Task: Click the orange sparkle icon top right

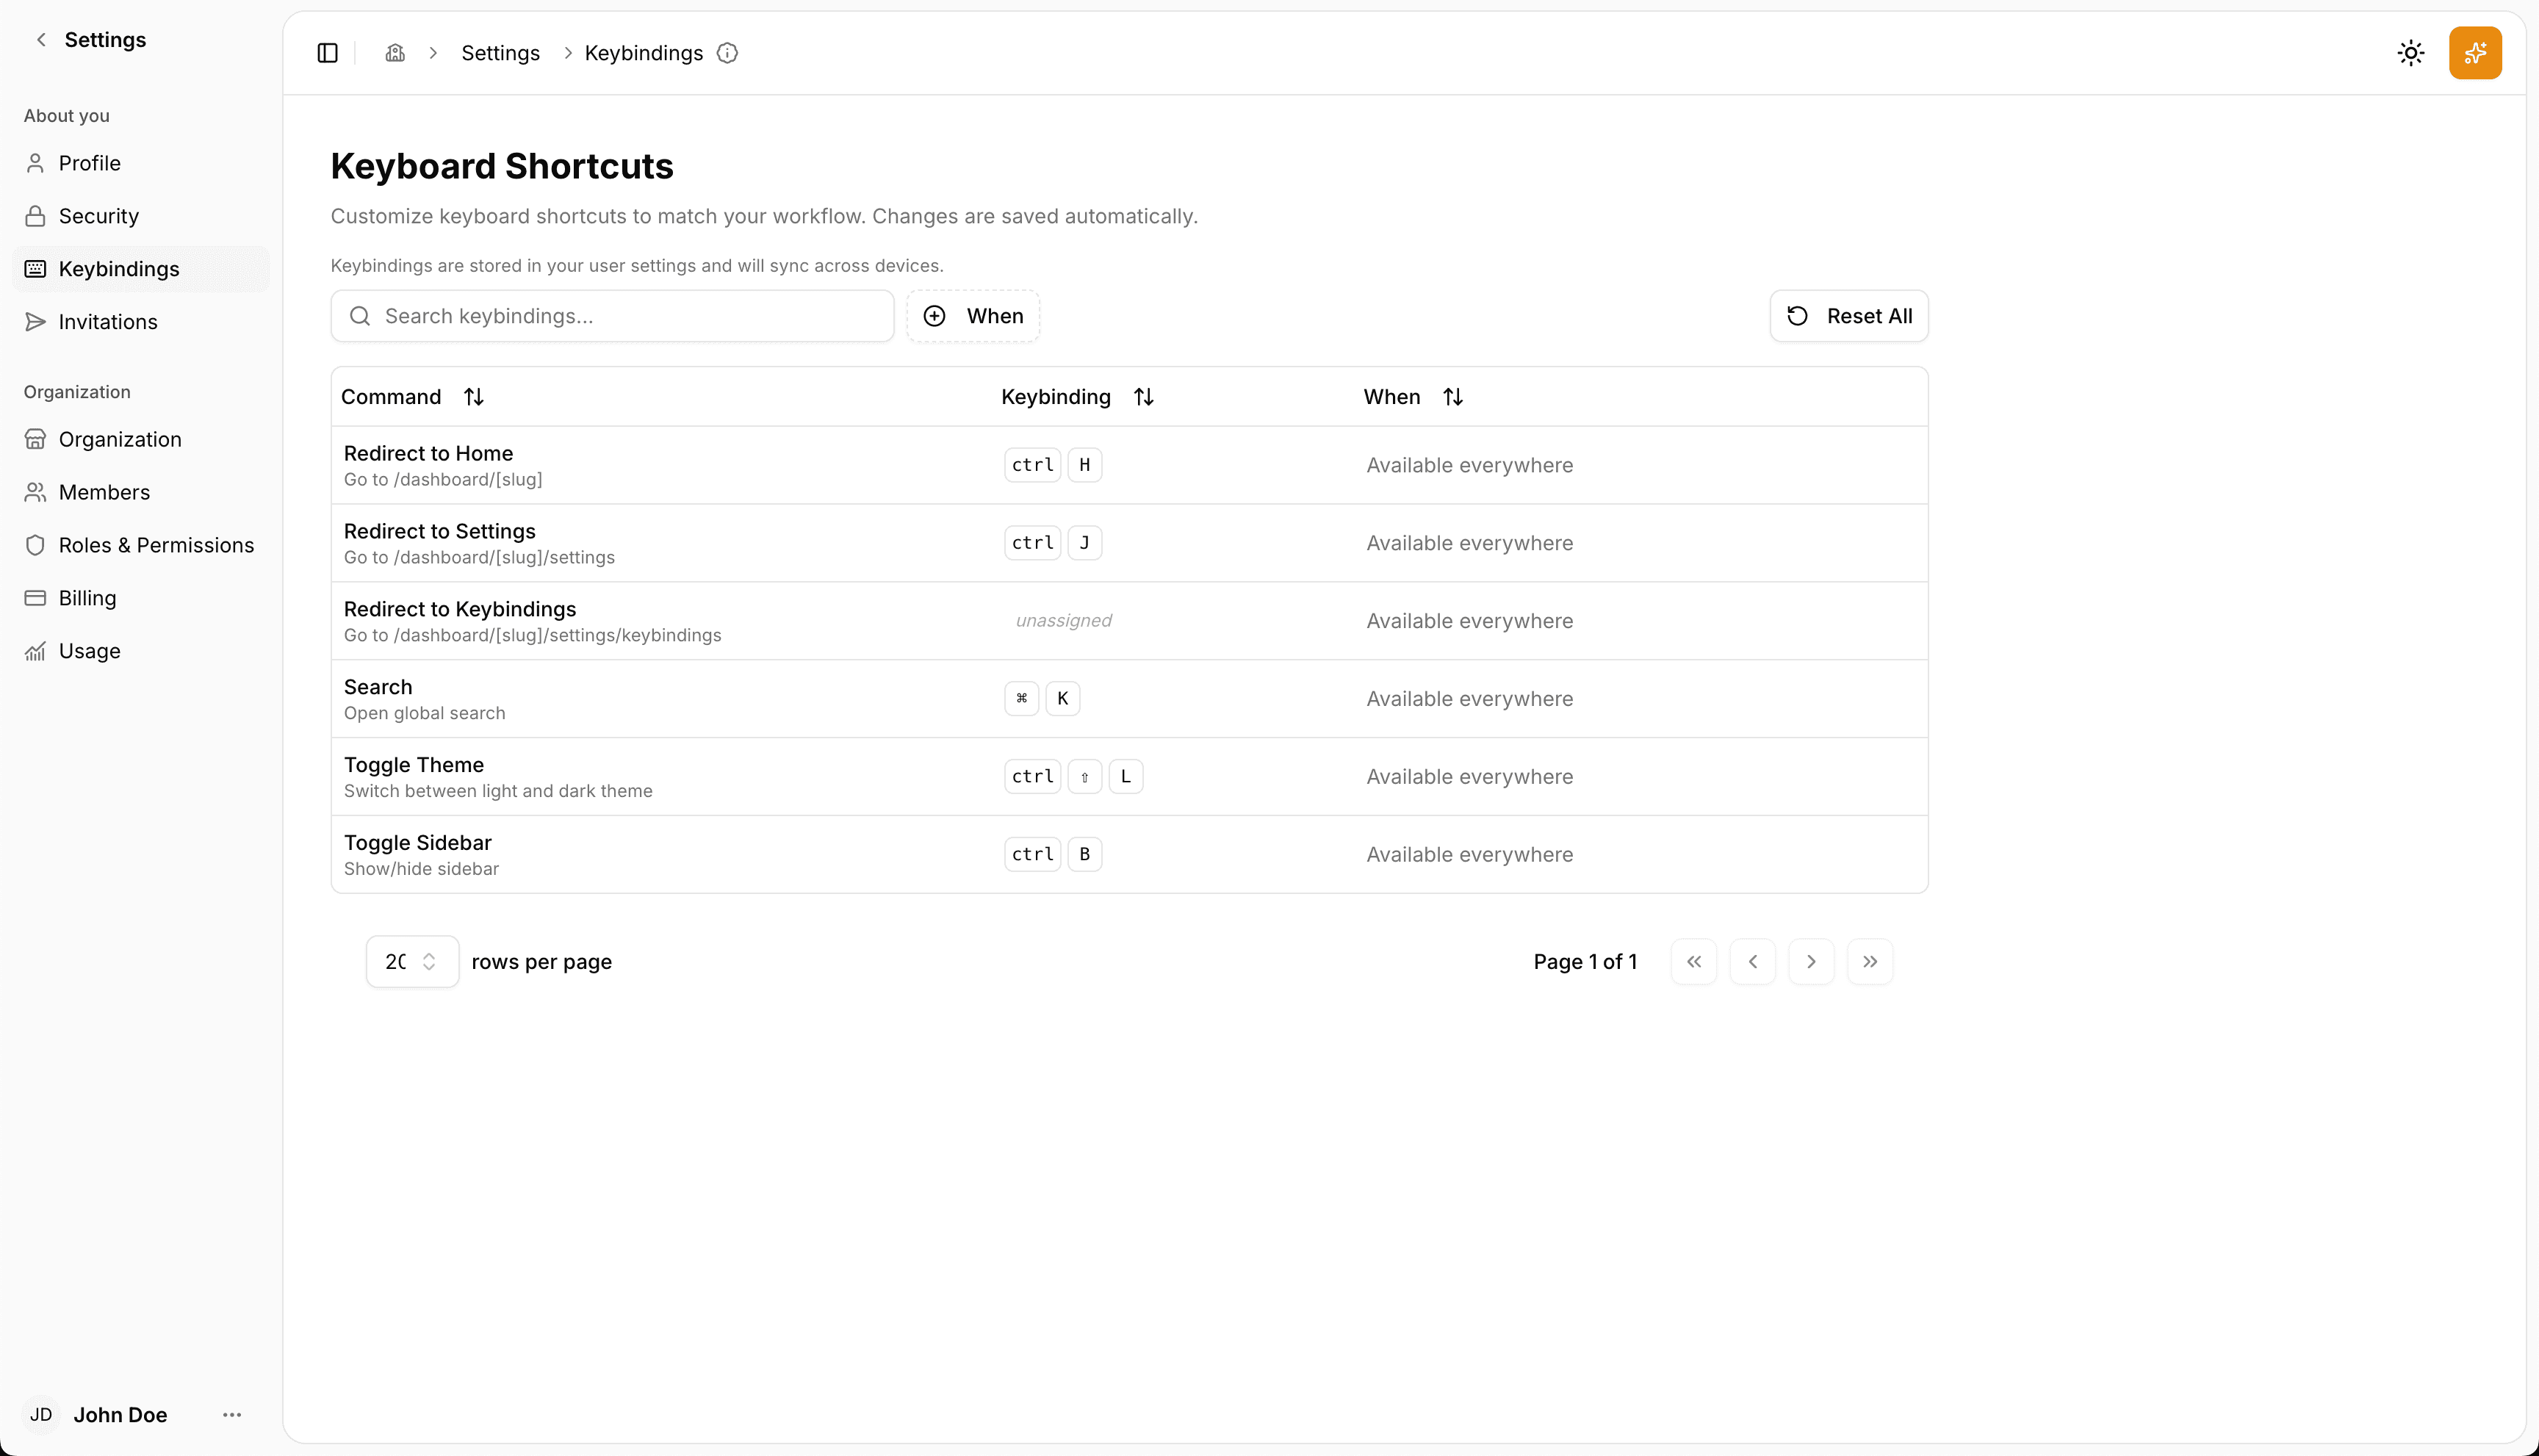Action: (2475, 52)
